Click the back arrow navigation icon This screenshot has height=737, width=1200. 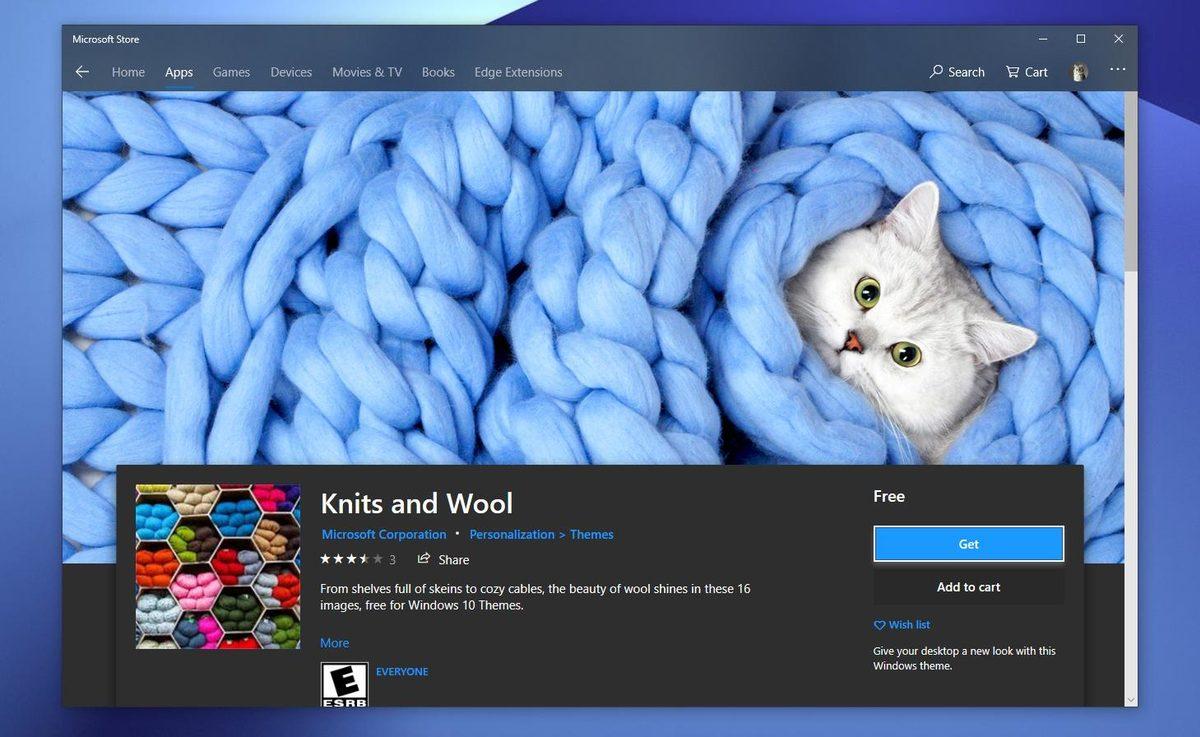pos(81,71)
